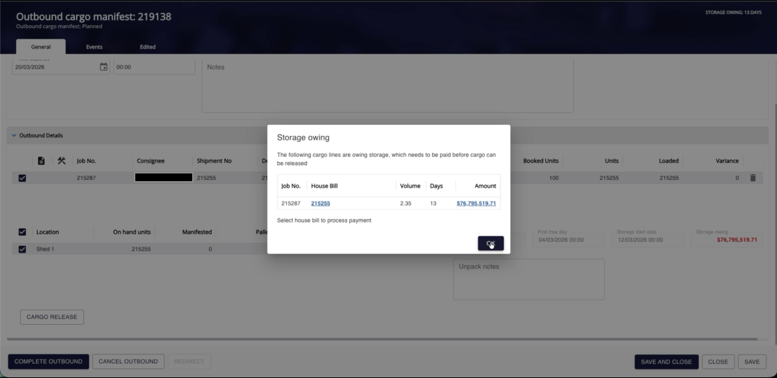Image resolution: width=777 pixels, height=378 pixels.
Task: Click the time field 00:00
Action: pyautogui.click(x=154, y=67)
